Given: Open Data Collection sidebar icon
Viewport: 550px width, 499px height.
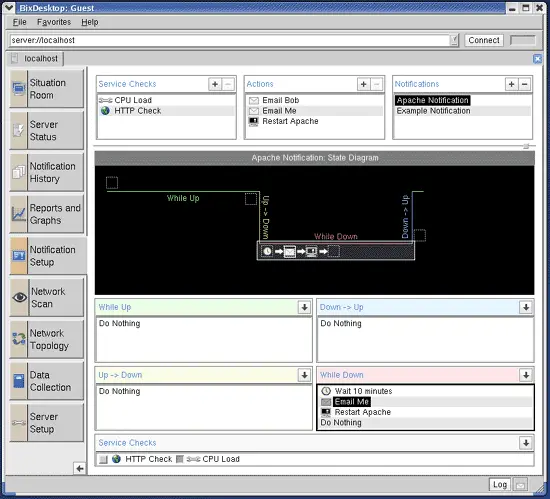Looking at the screenshot, I should [19, 381].
